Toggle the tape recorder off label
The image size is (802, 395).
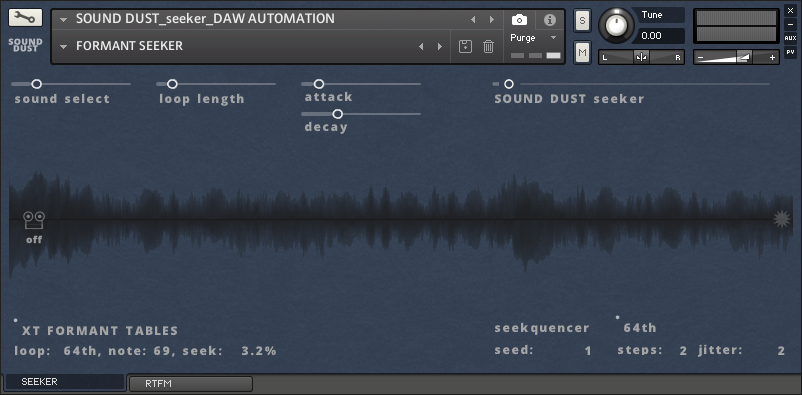[x=34, y=239]
